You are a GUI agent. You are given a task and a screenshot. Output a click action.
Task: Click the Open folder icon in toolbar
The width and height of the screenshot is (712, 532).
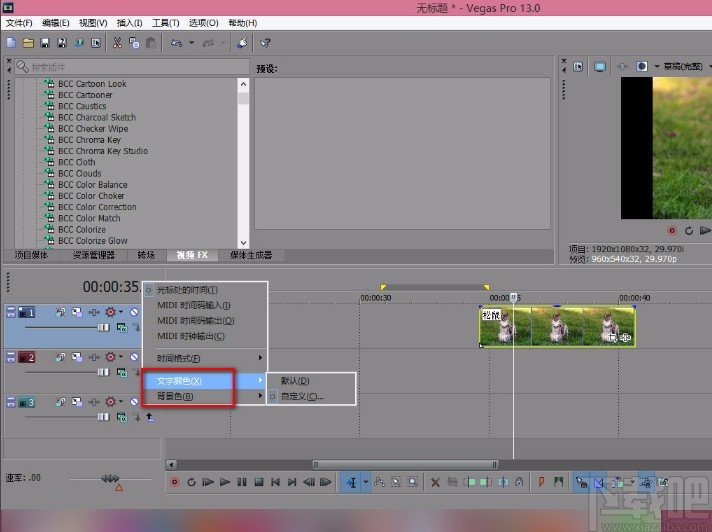click(28, 43)
